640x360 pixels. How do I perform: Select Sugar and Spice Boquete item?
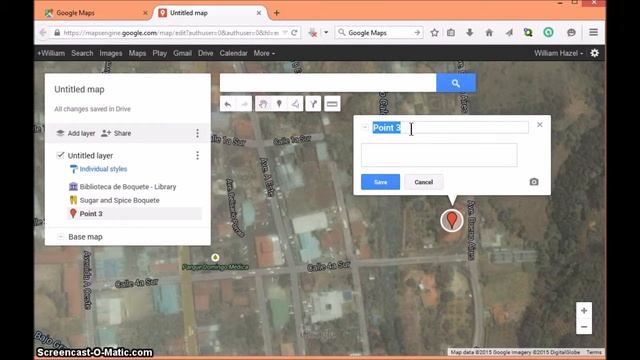tap(120, 200)
